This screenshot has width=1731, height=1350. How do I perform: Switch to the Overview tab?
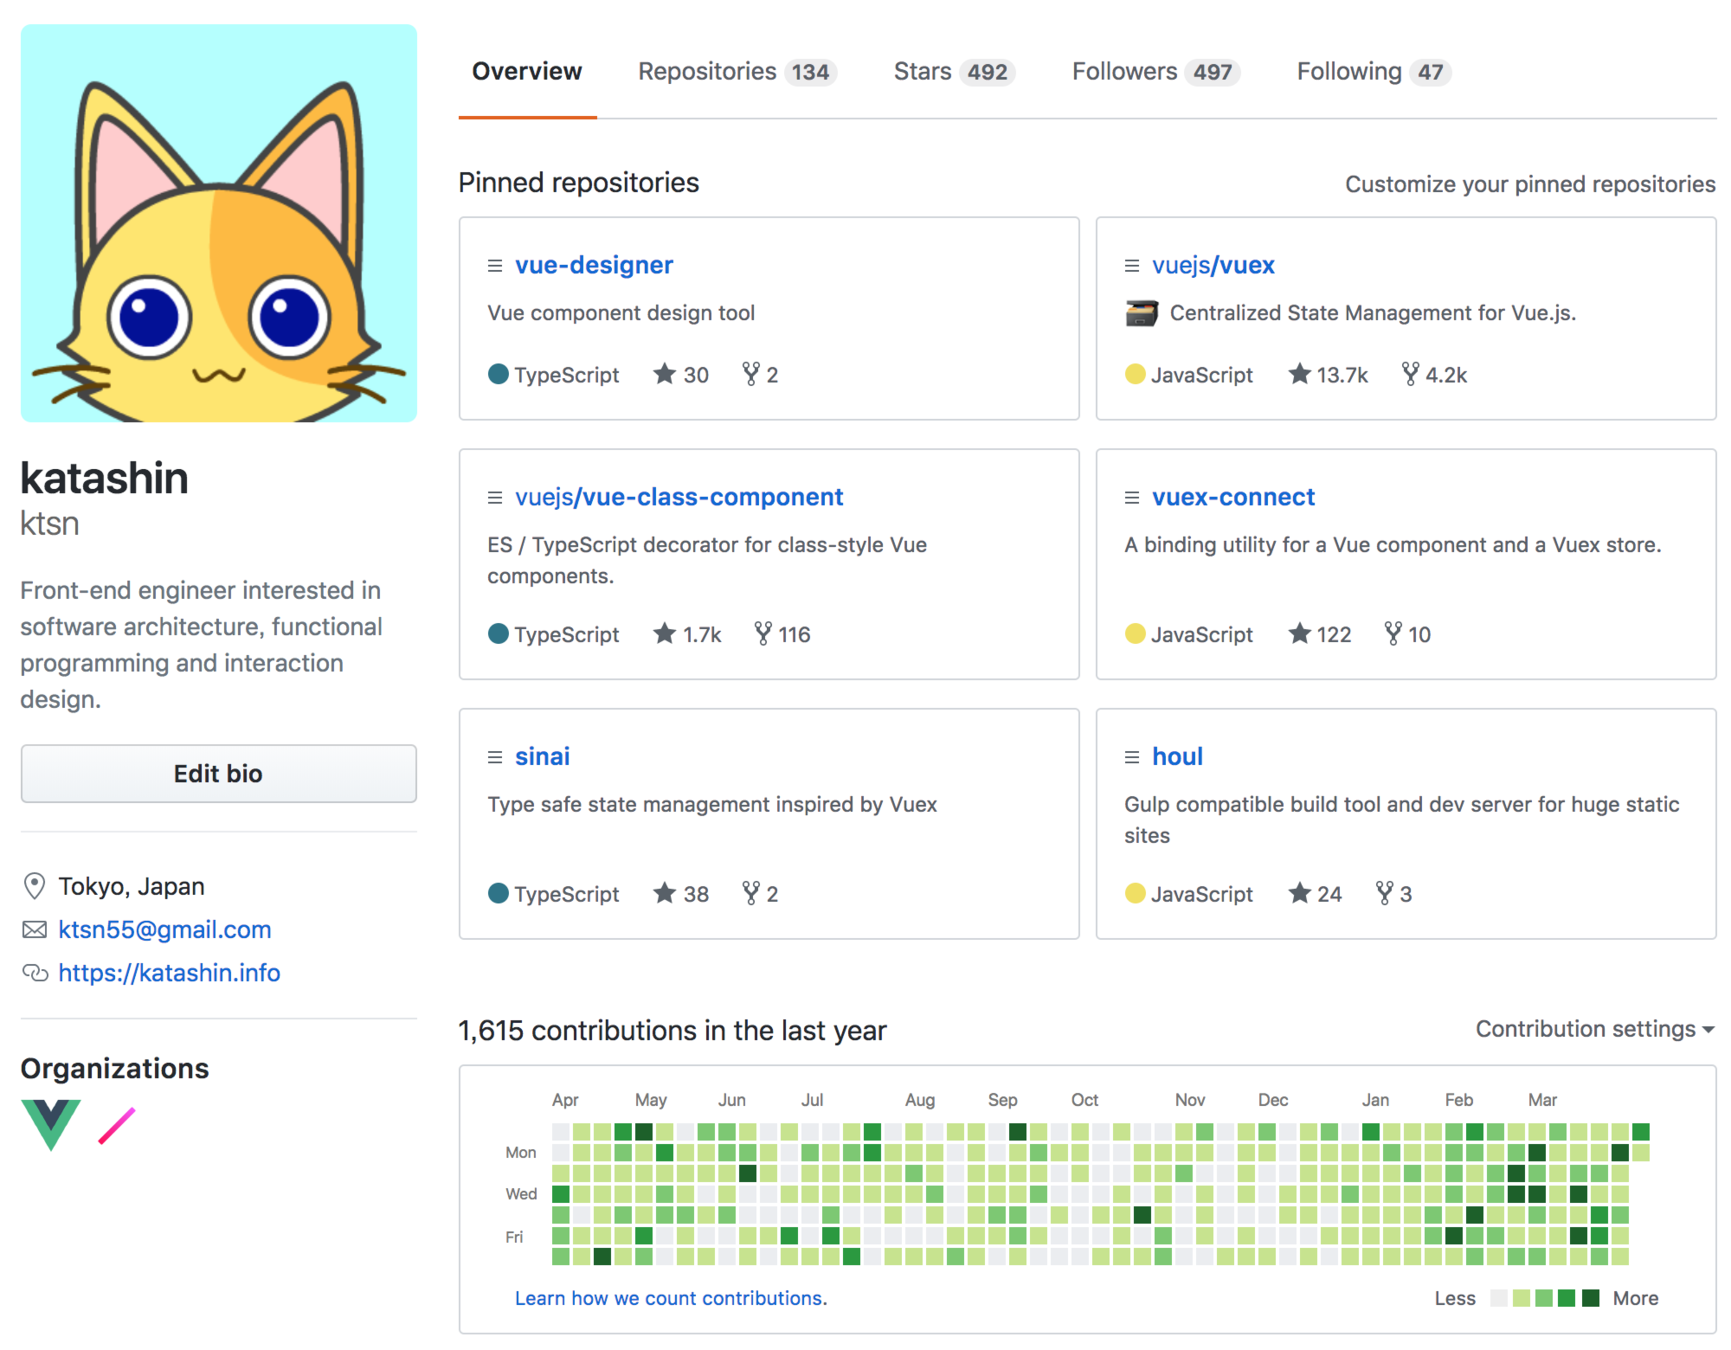527,72
